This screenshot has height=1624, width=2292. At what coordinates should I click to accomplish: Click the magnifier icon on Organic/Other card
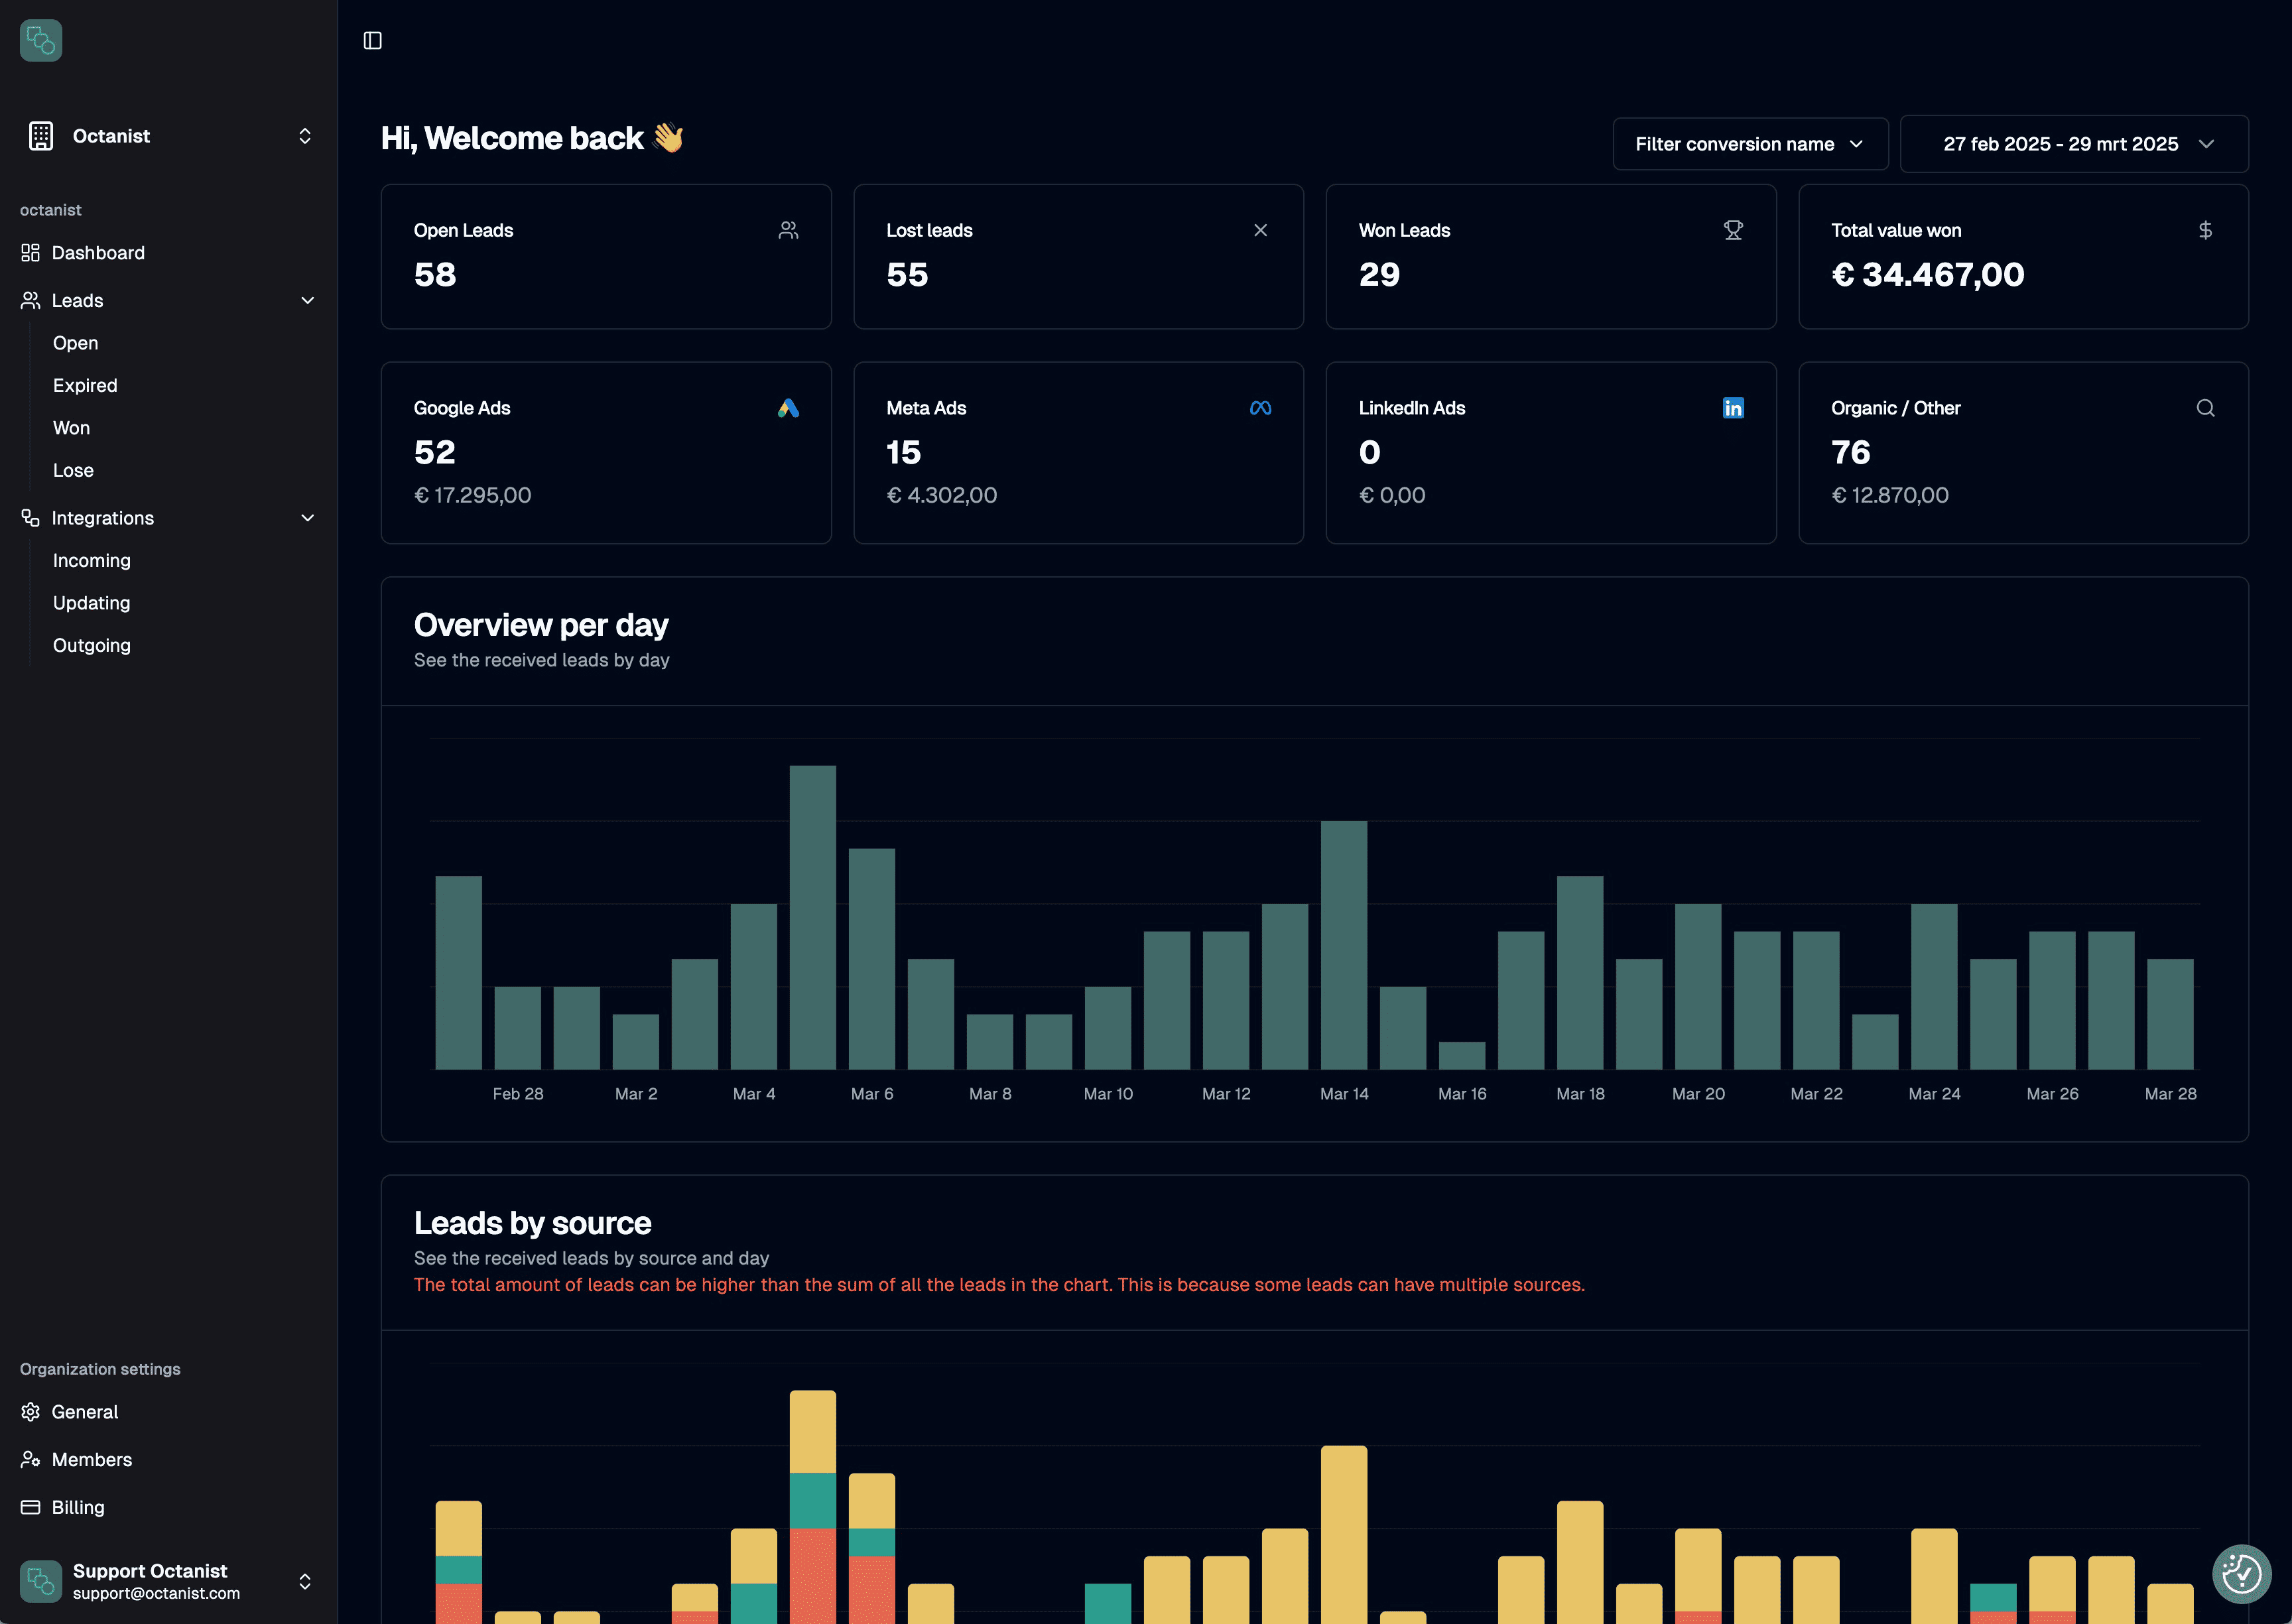point(2206,407)
